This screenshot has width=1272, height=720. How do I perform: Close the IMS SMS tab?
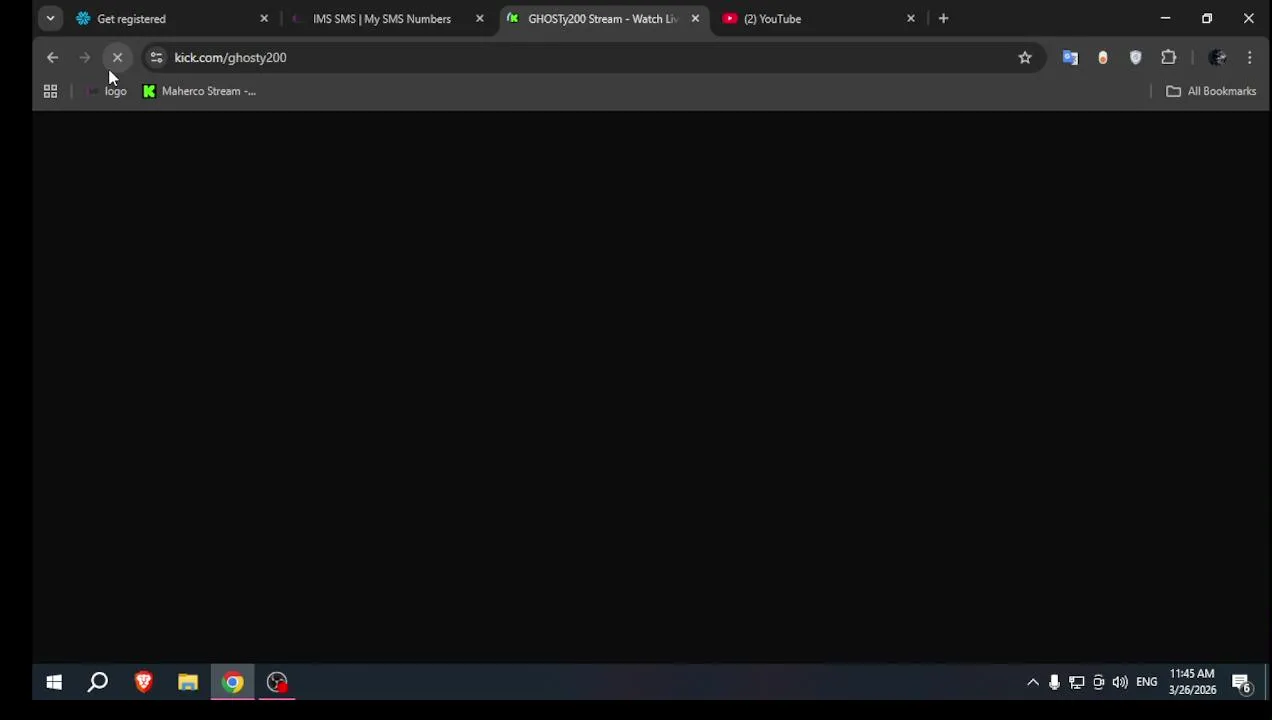click(x=479, y=18)
